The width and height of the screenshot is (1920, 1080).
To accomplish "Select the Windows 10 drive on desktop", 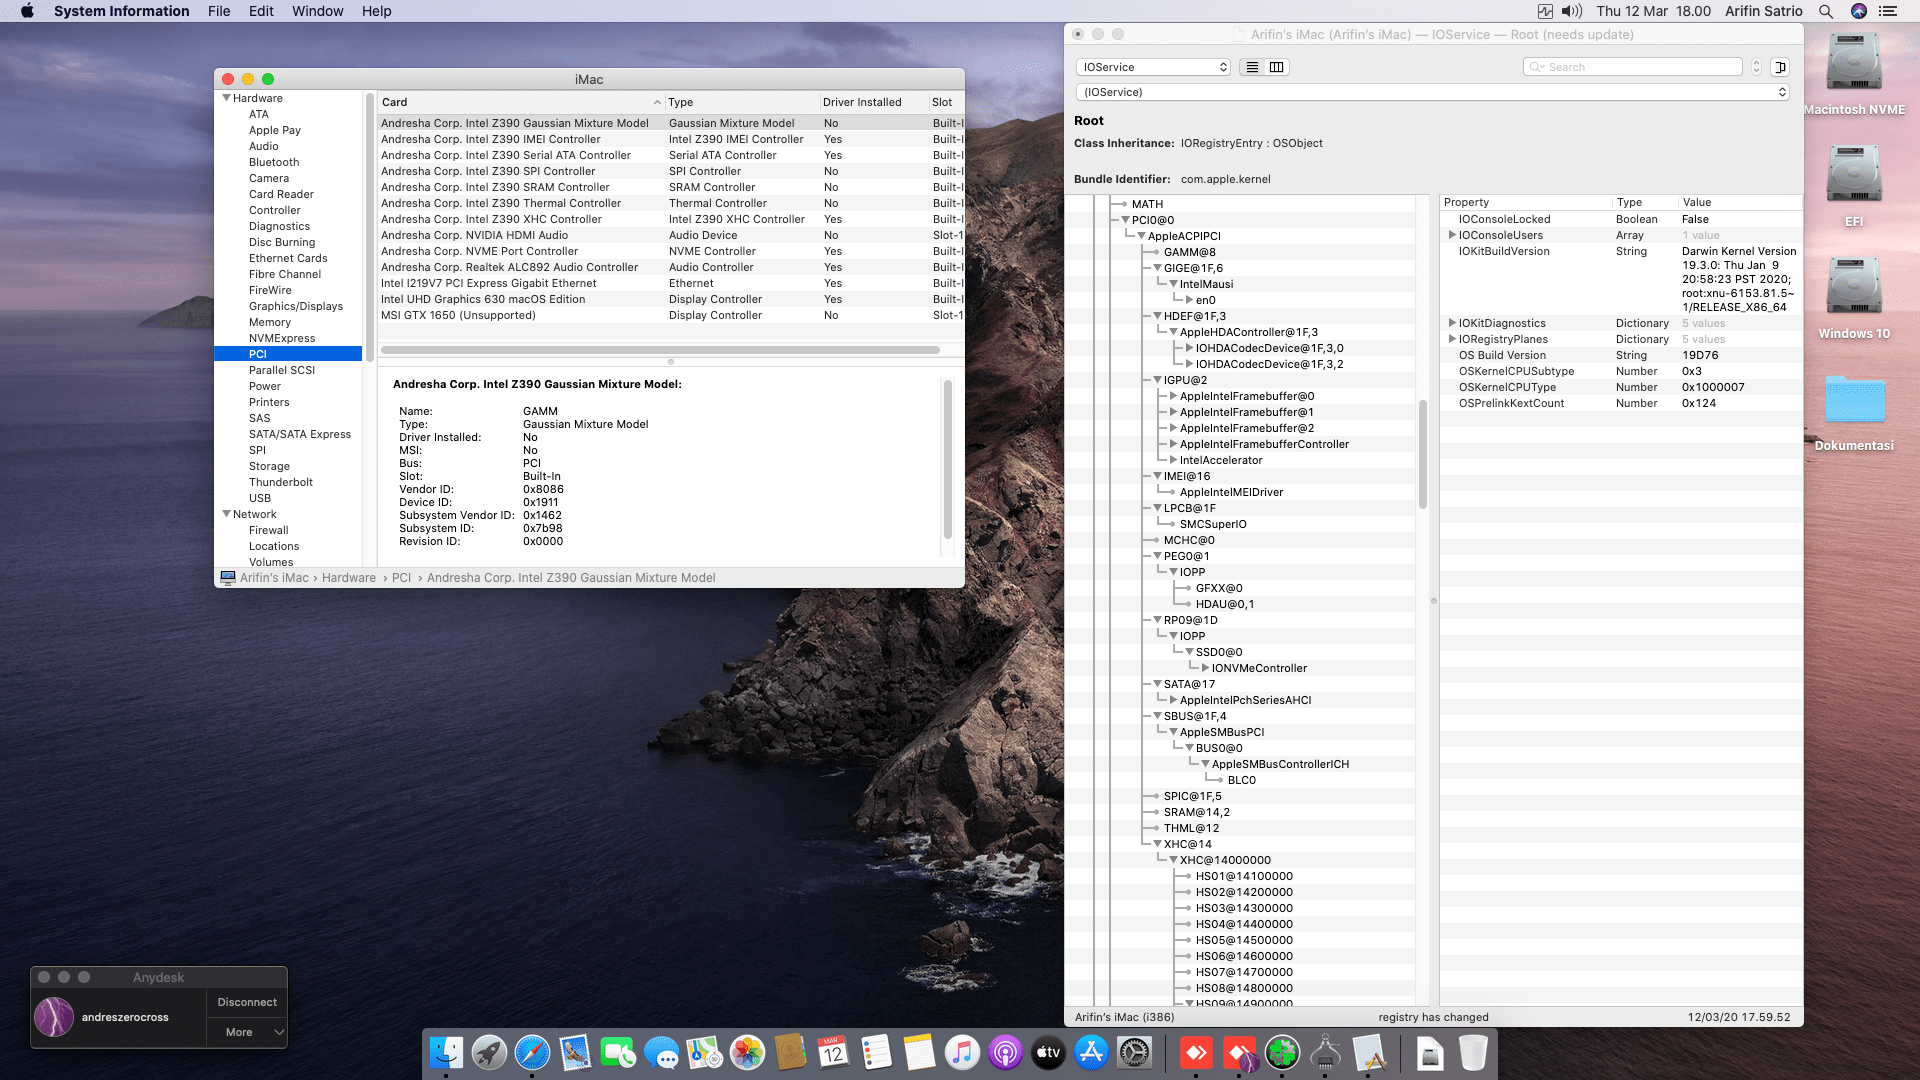I will click(x=1854, y=288).
